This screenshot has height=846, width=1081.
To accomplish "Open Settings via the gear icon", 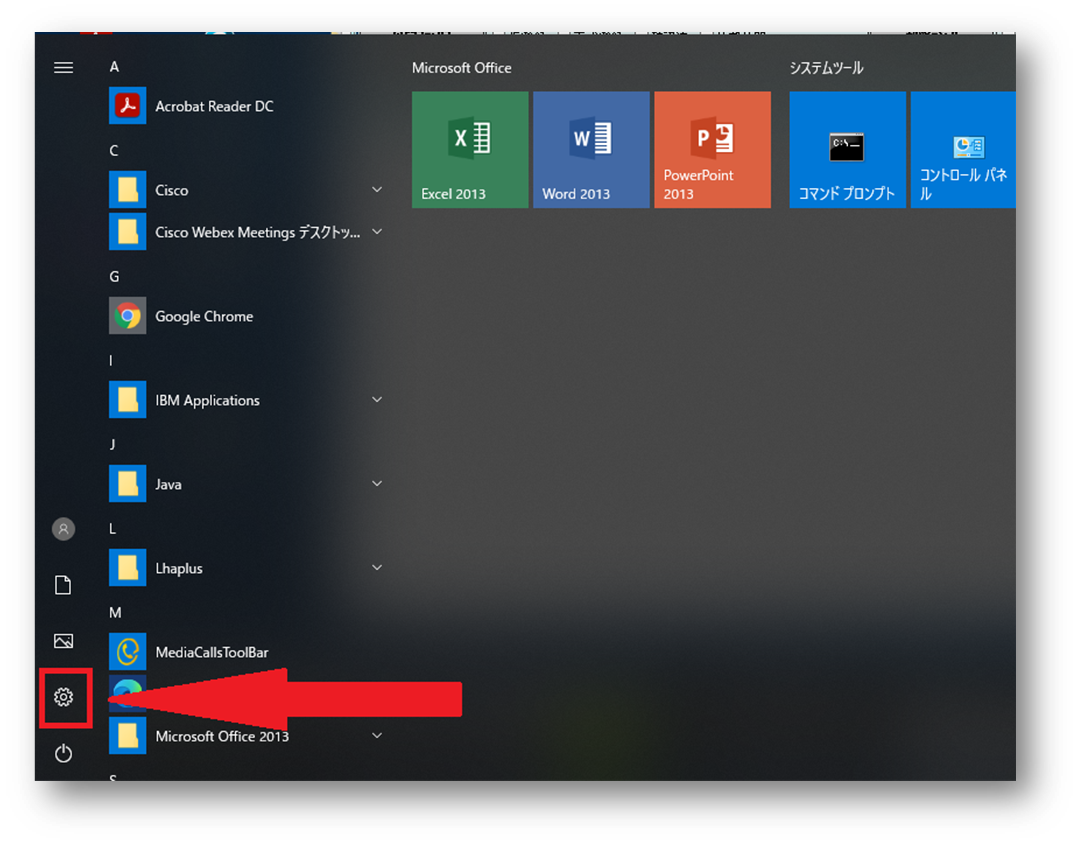I will click(63, 697).
